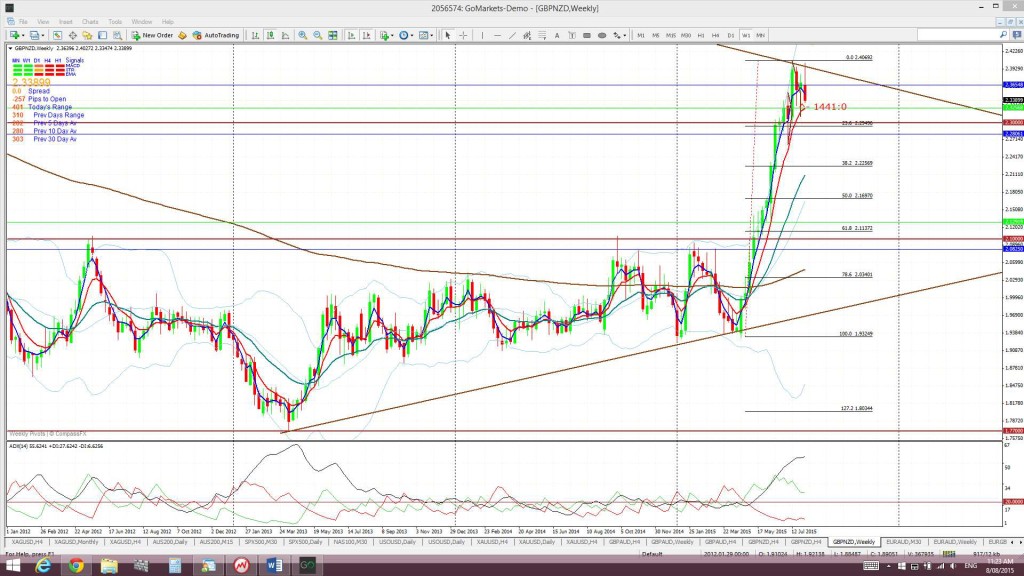Click the Zoom Out magnifier

click(318, 35)
